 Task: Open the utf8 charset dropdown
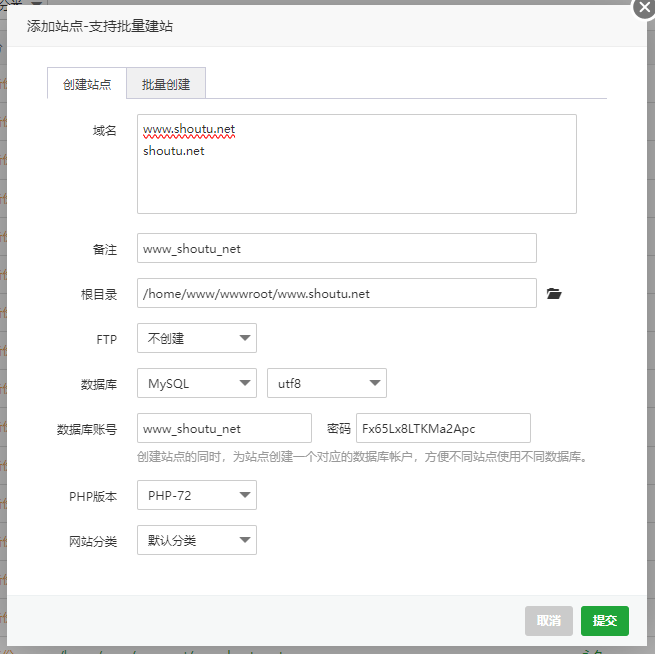pyautogui.click(x=327, y=383)
